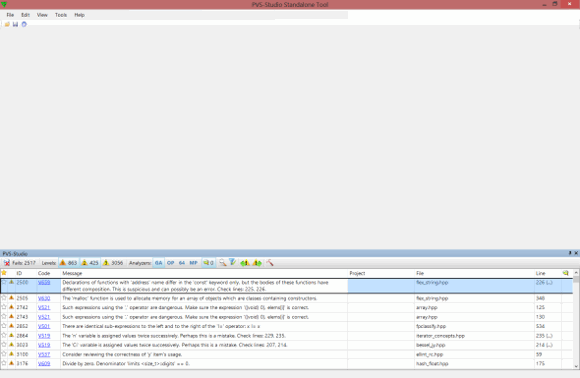The width and height of the screenshot is (580, 378).
Task: Click the warning list vertical scrollbar down arrow
Action: 576,366
